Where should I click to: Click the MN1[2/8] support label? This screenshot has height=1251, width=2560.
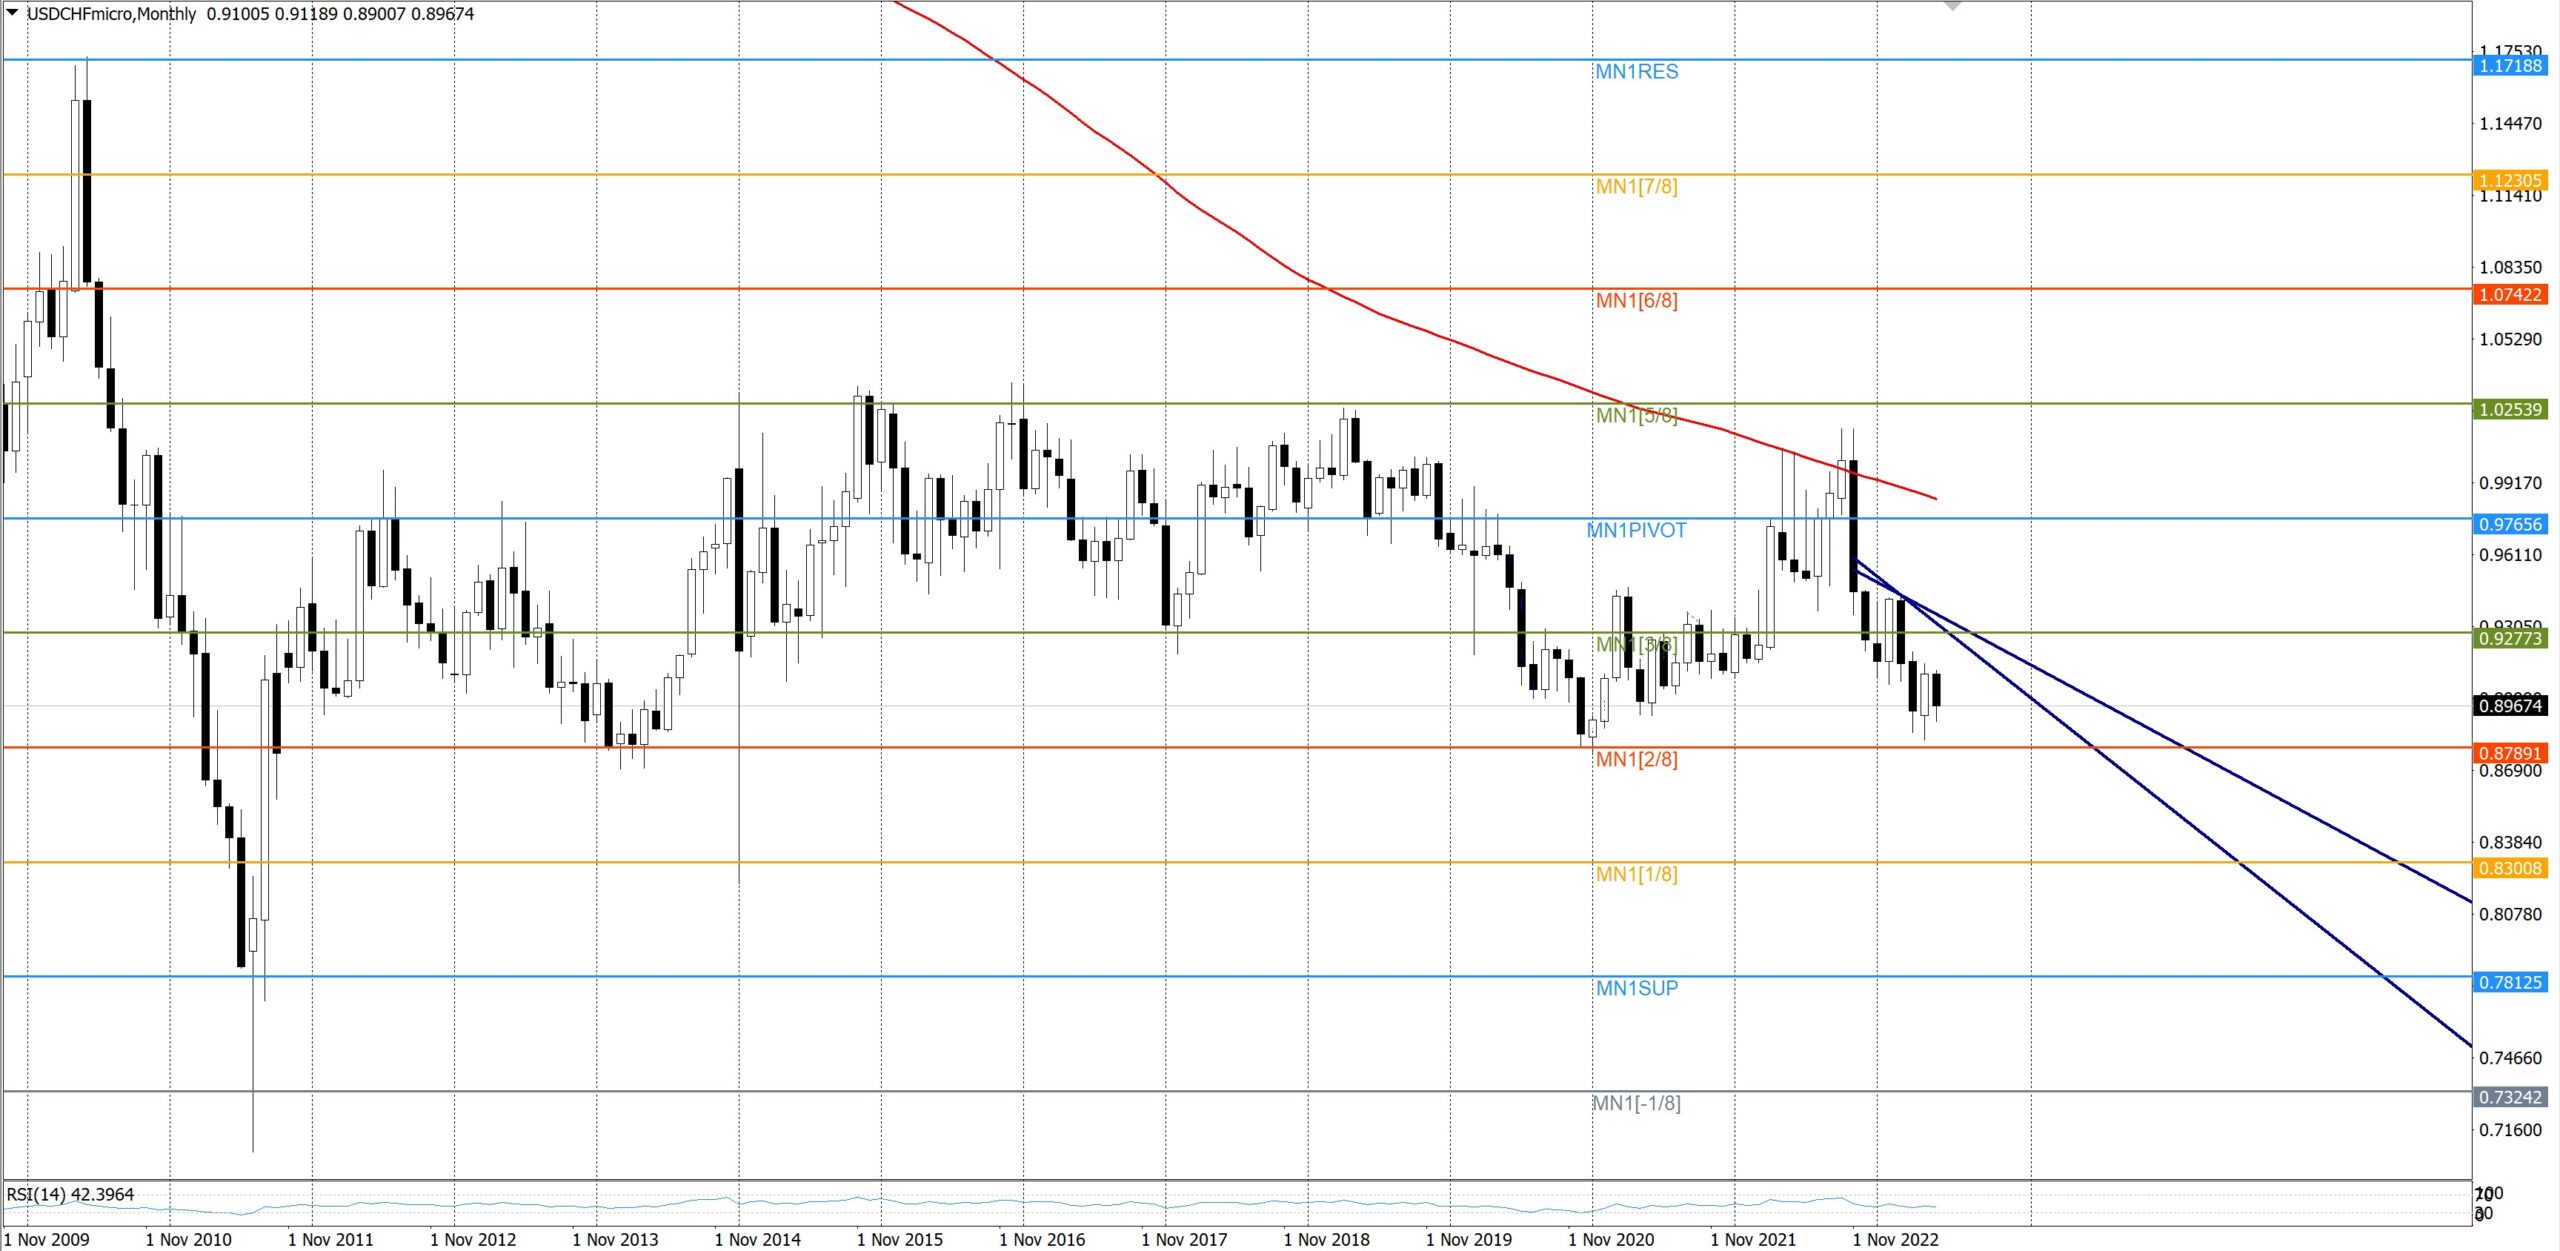click(x=1636, y=760)
